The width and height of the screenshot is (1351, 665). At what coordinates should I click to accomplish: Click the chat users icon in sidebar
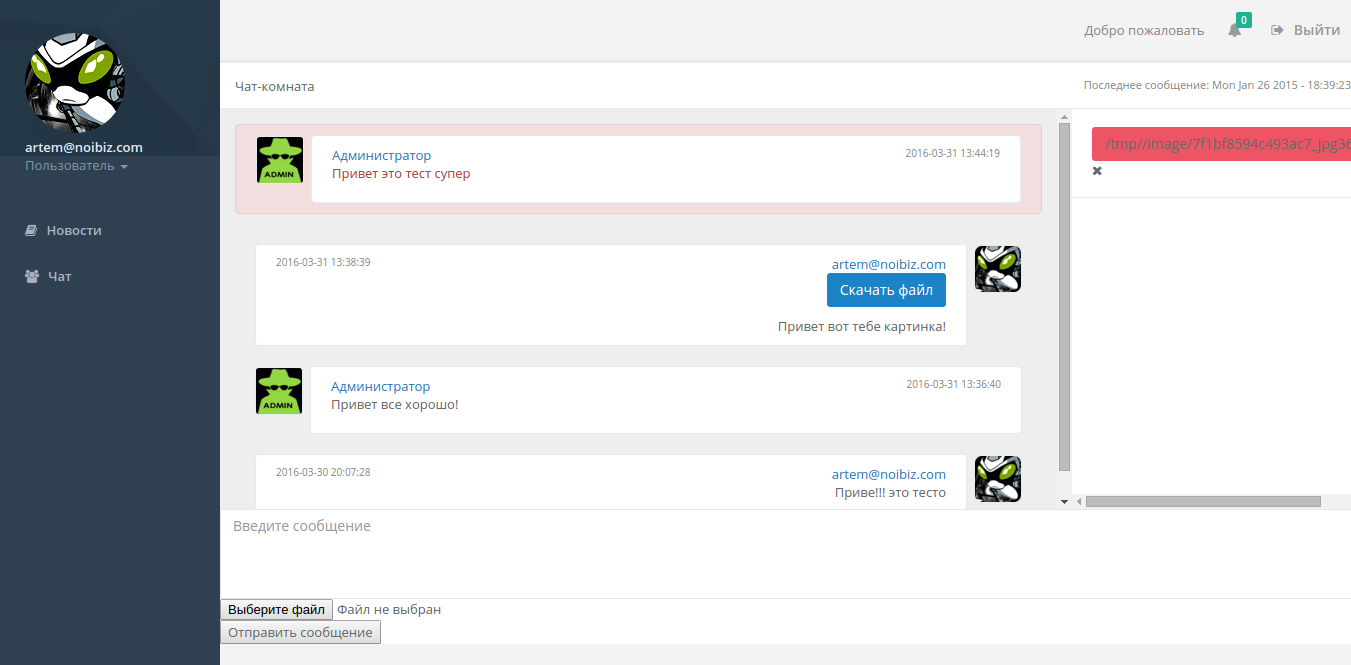click(31, 276)
